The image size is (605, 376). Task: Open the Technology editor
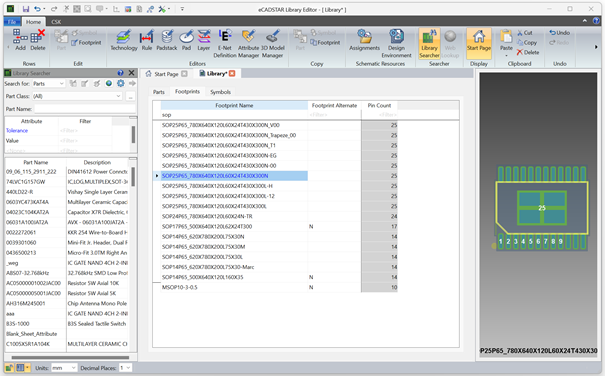[x=124, y=41]
